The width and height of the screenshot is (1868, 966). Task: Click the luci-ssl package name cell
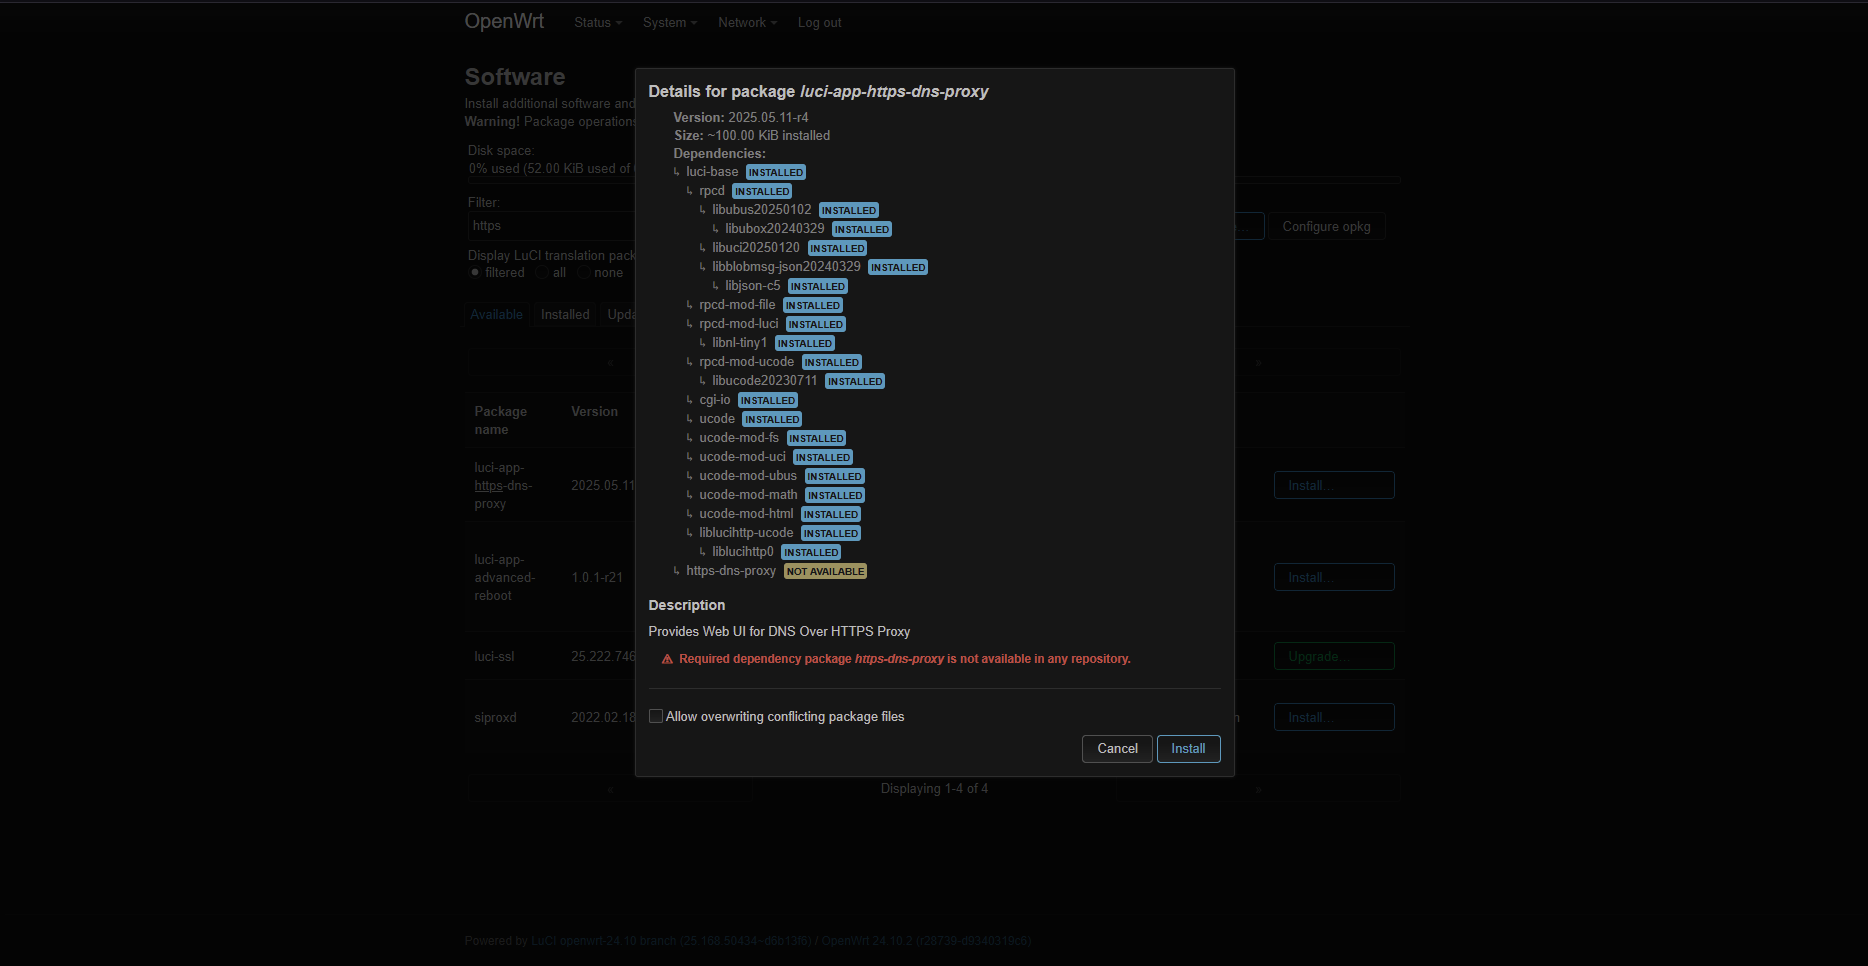click(494, 656)
